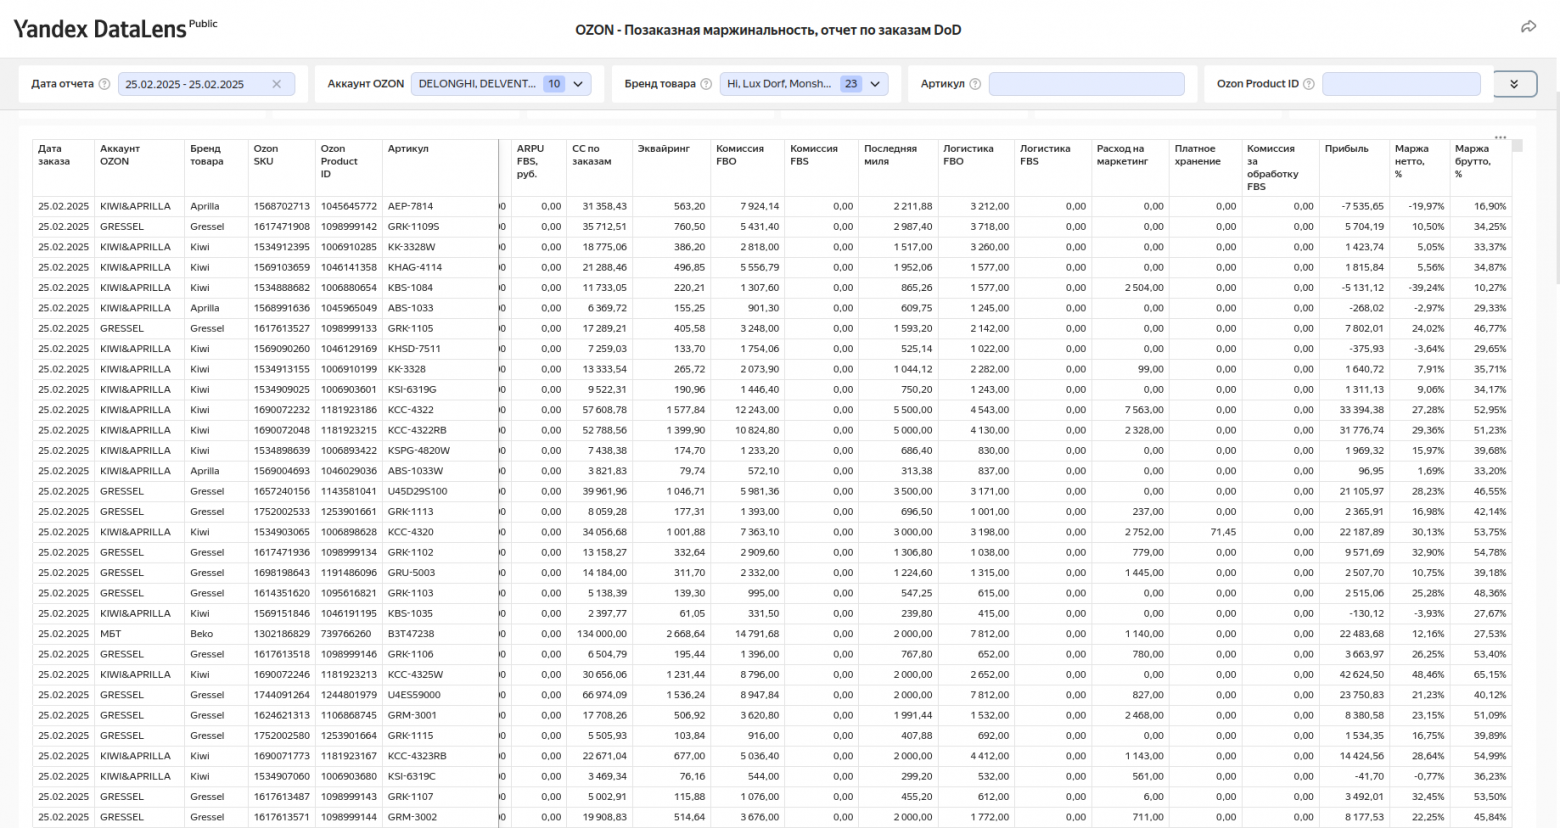Expand more filters with double chevron
1560x828 pixels.
1514,84
